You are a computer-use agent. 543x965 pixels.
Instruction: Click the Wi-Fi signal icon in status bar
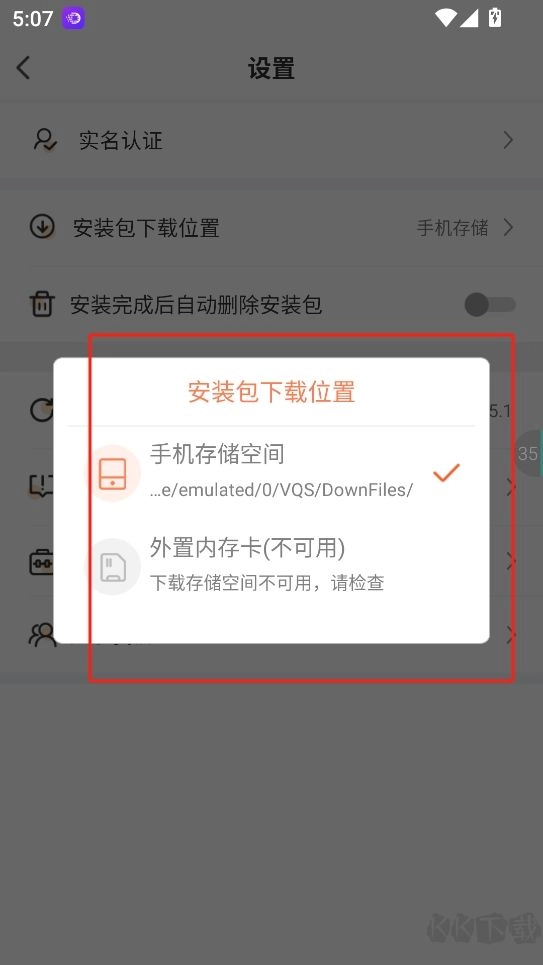coord(444,18)
